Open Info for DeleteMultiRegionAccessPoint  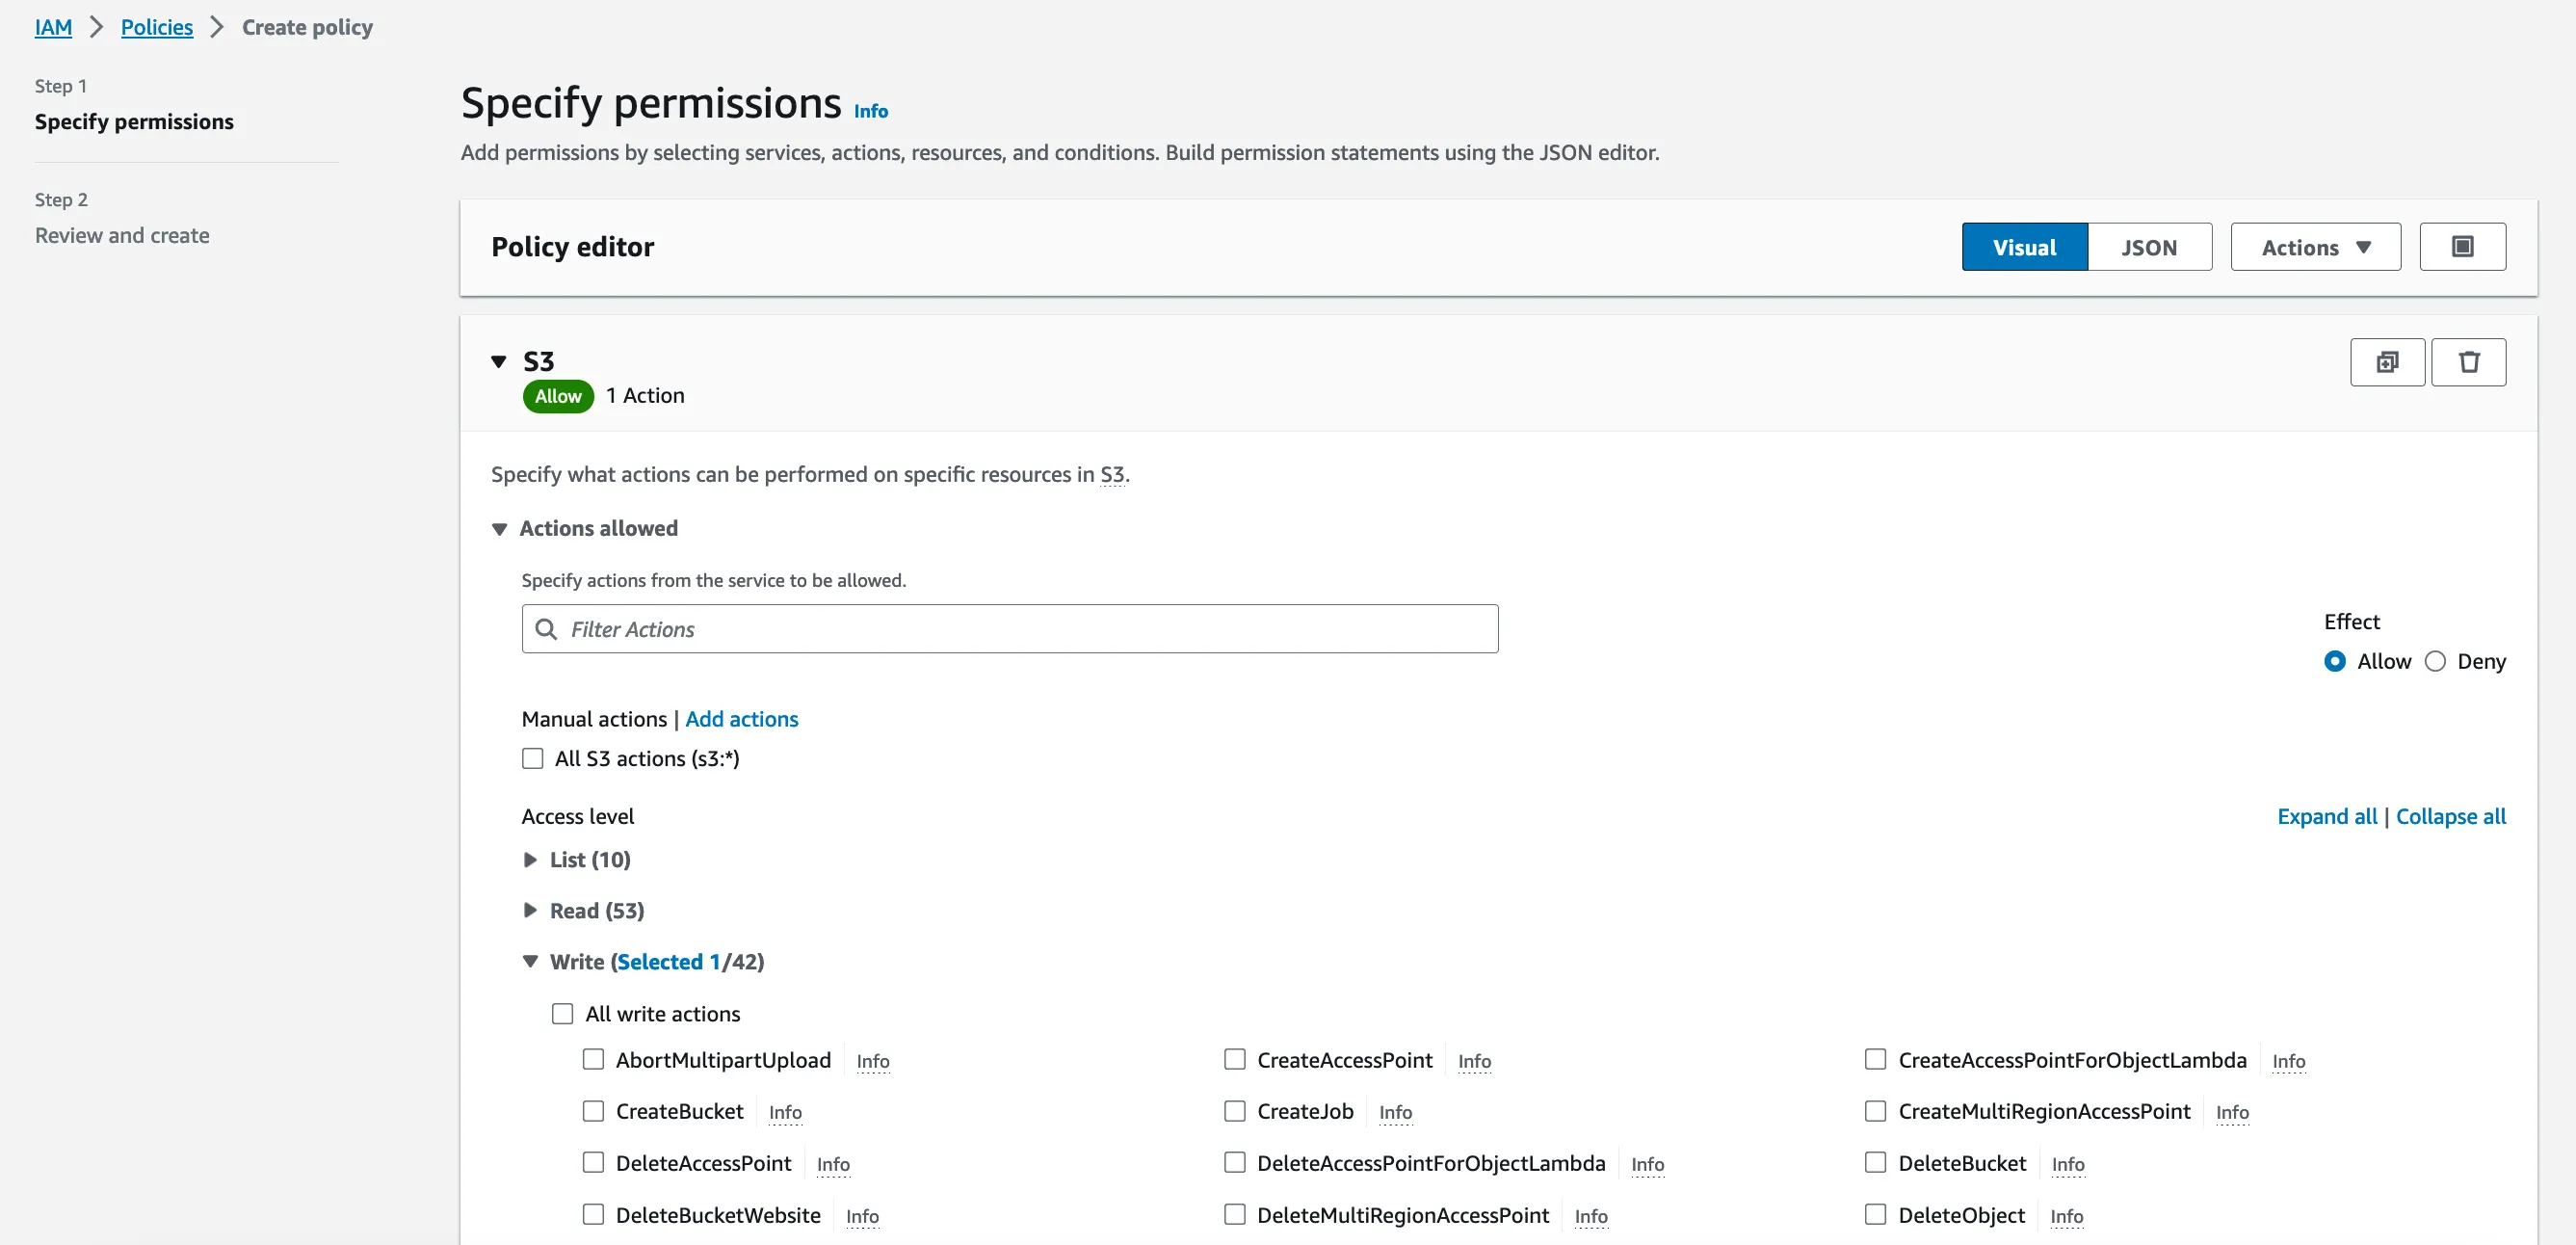pos(1591,1216)
